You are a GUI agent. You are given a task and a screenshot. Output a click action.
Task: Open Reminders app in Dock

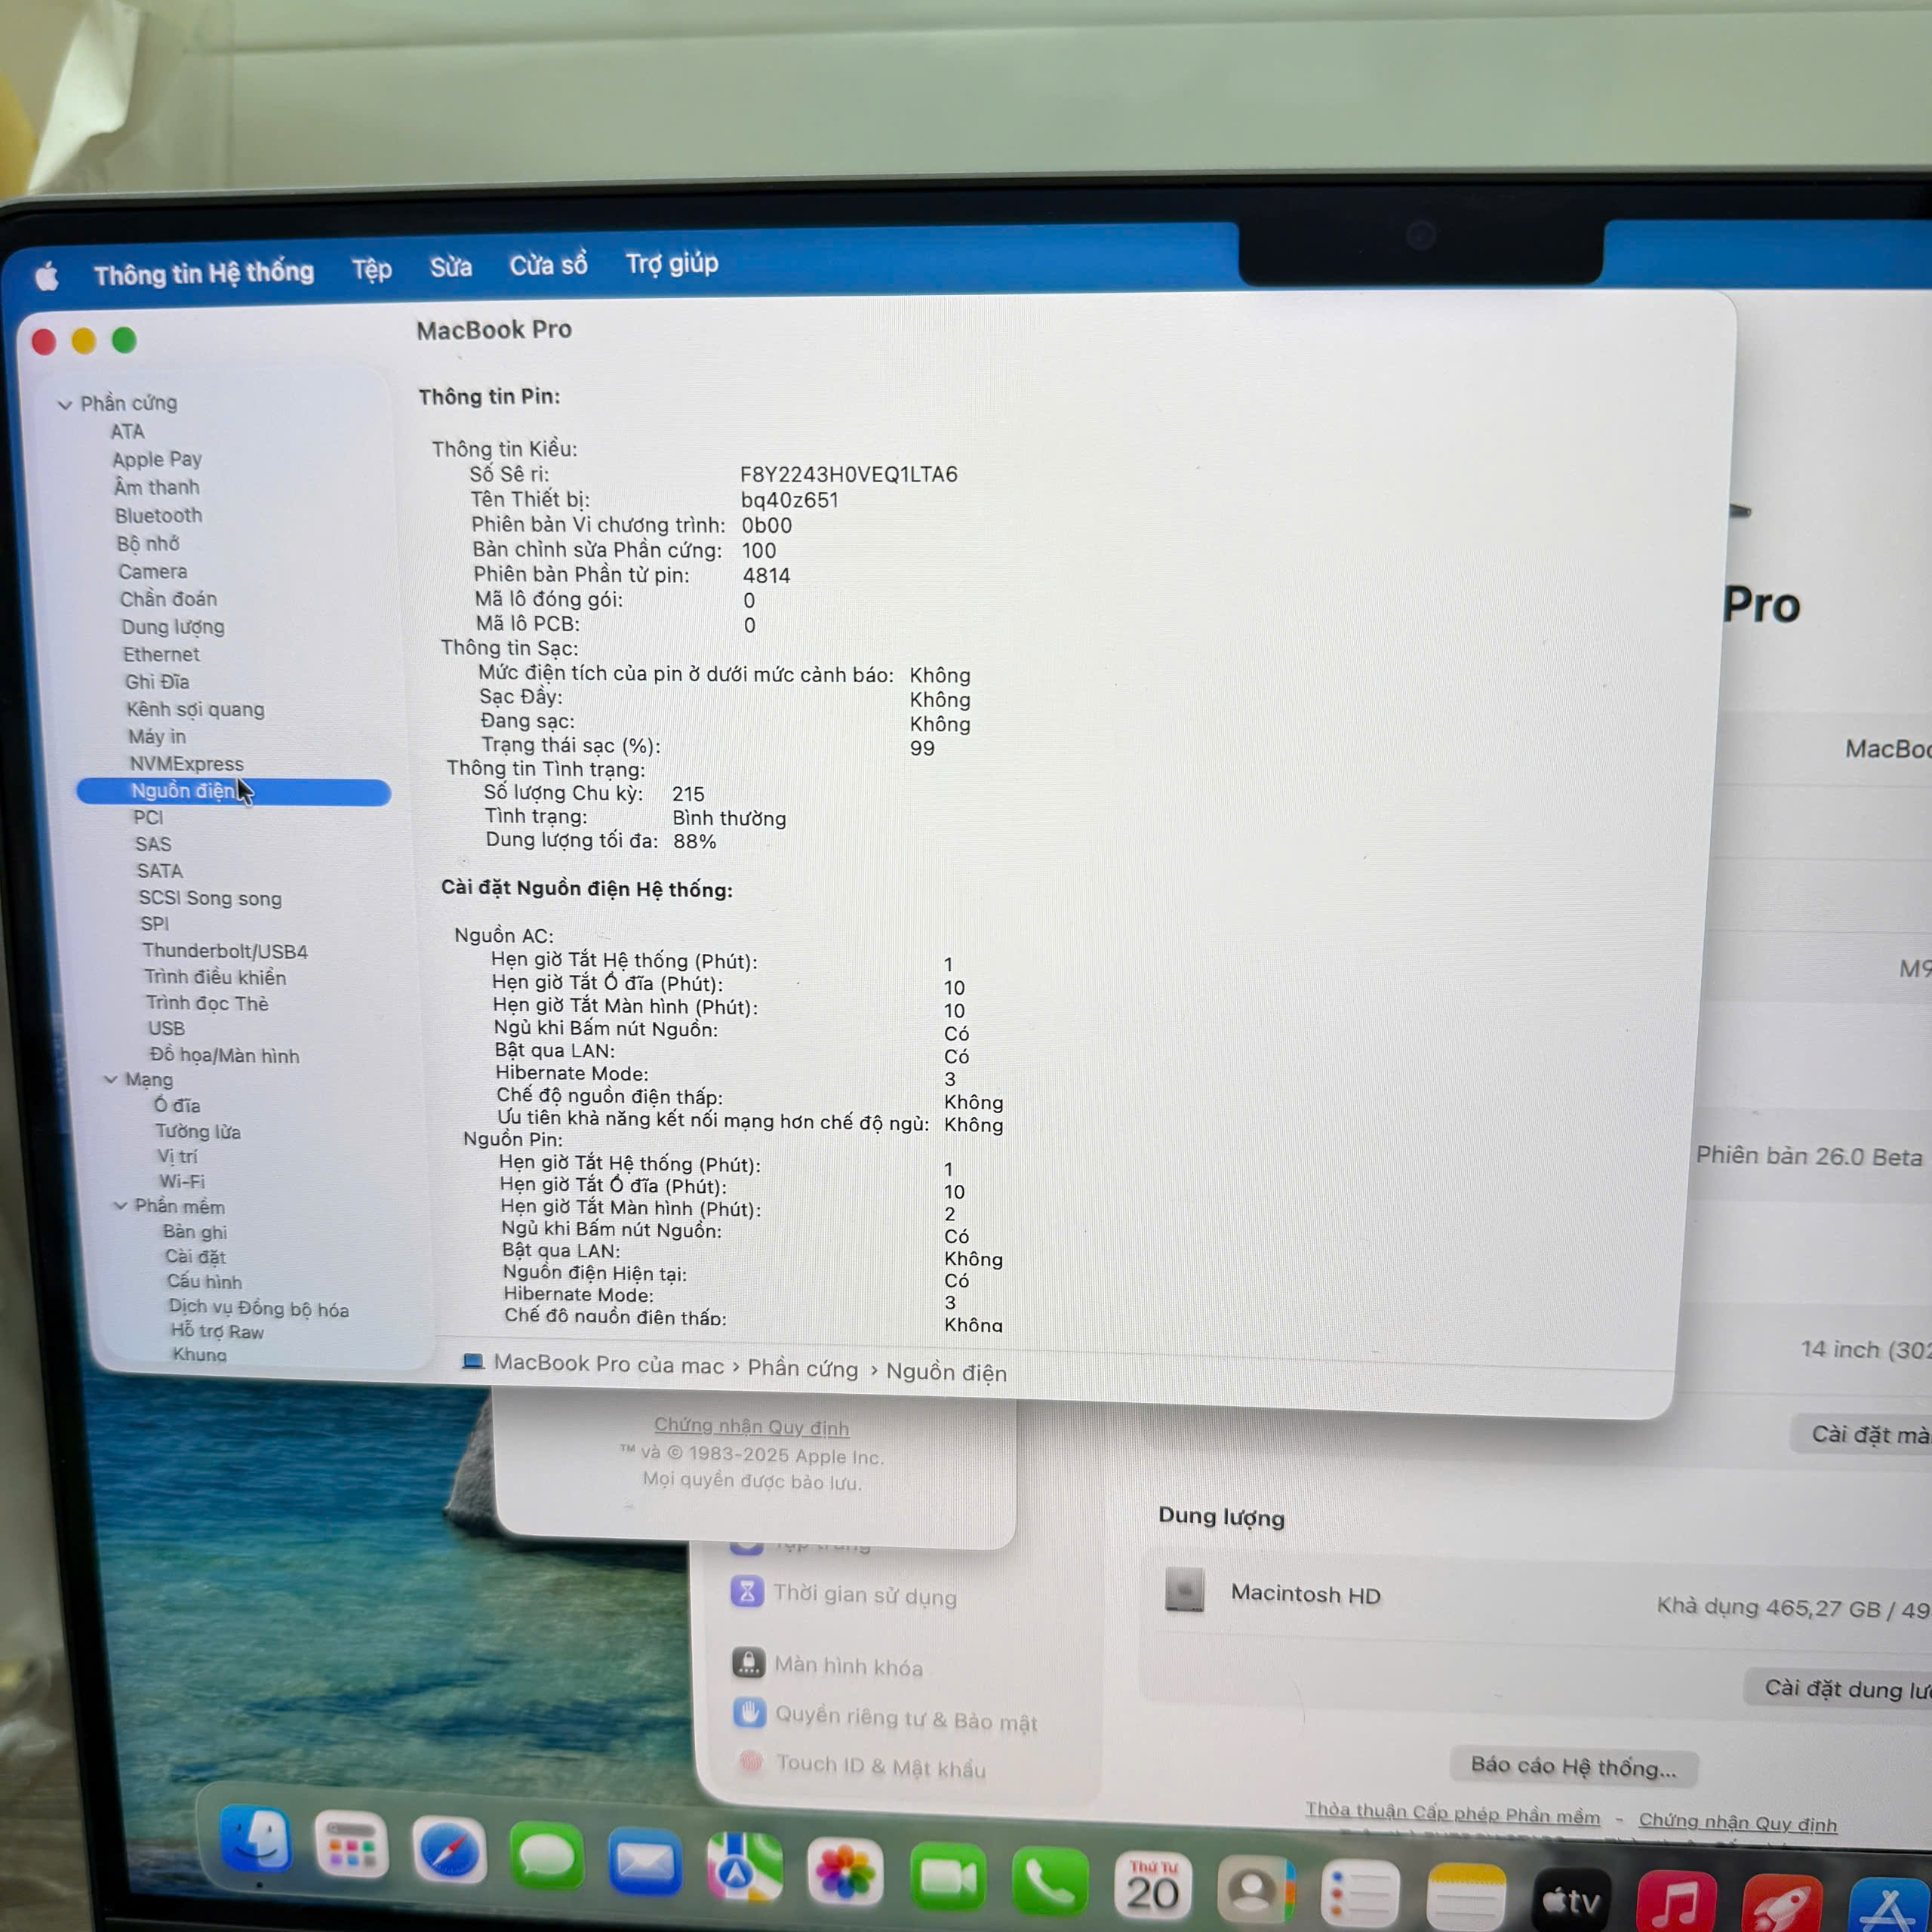click(1360, 1896)
